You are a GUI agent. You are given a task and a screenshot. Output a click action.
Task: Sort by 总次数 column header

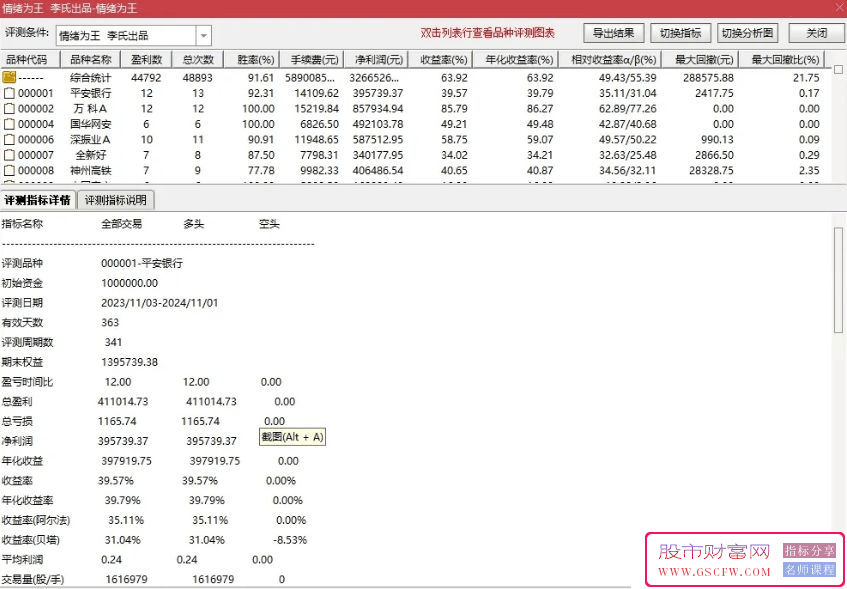[198, 59]
